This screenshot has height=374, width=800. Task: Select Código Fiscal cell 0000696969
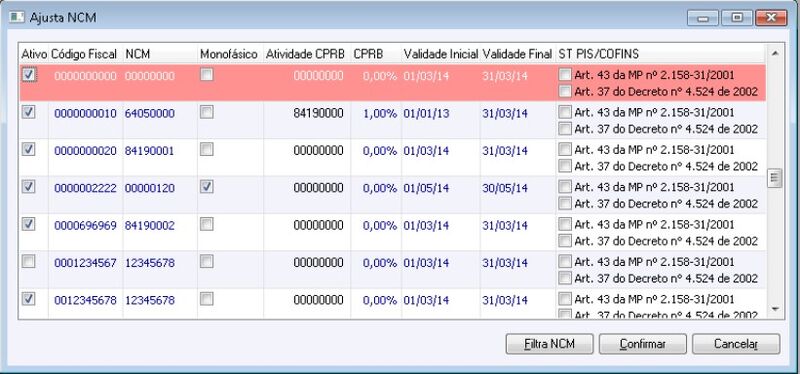point(85,226)
